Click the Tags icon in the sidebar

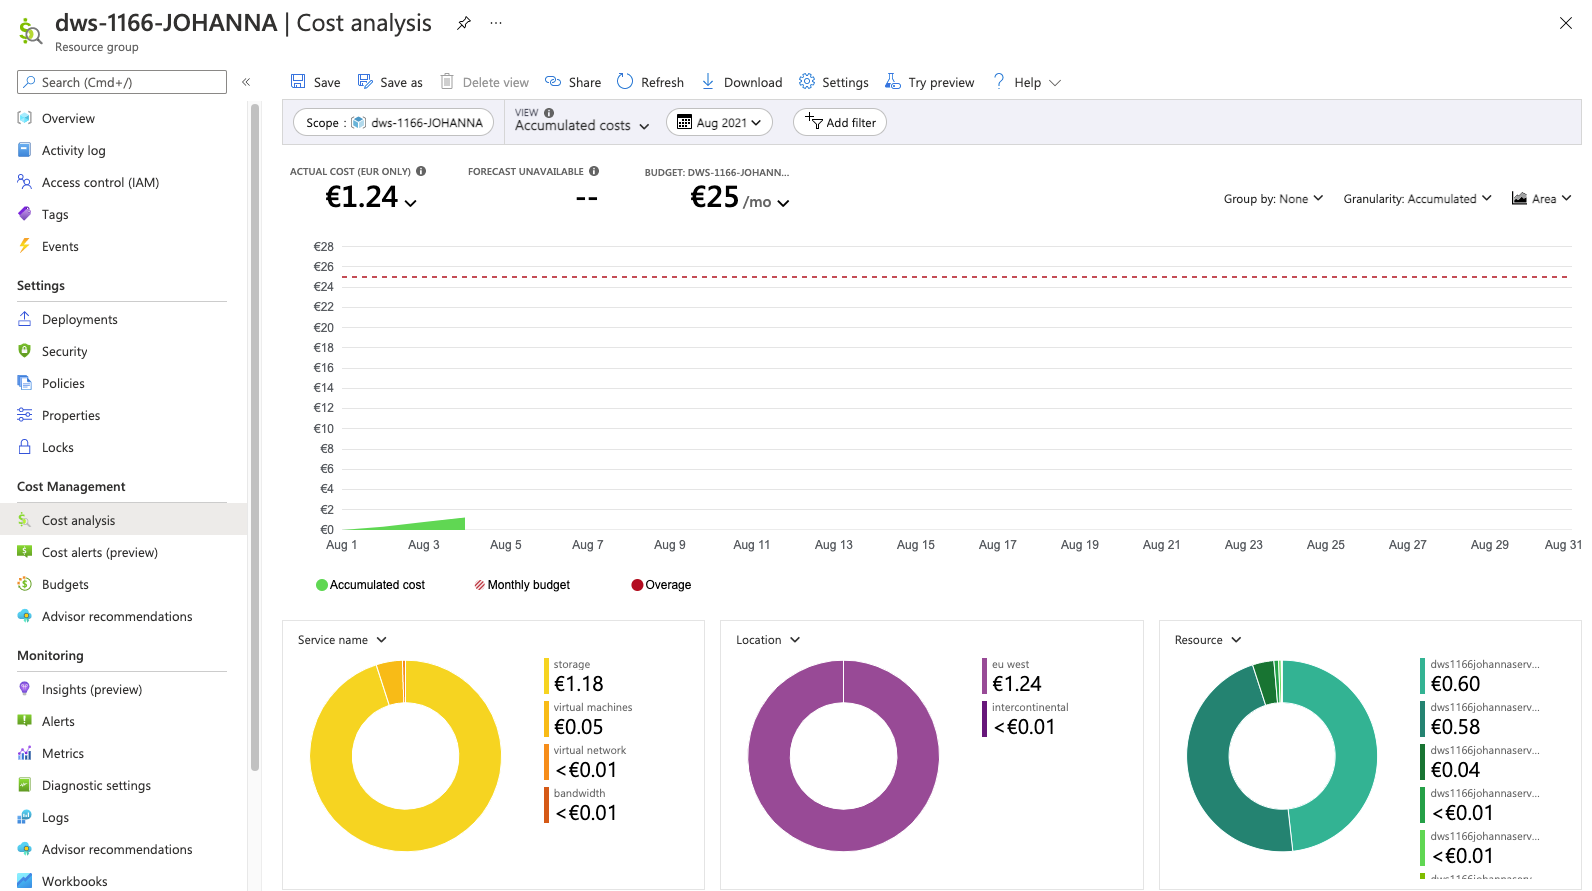[25, 214]
